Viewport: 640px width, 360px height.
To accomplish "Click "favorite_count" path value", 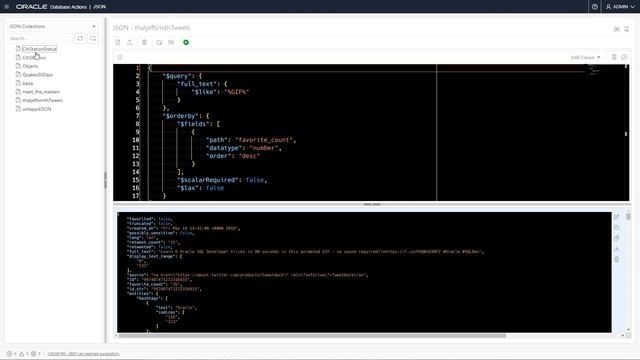I will click(x=264, y=140).
